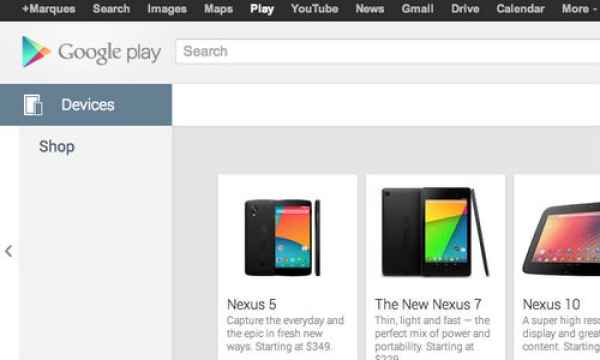Collapse the sidebar with the left chevron
The image size is (600, 360).
[x=8, y=251]
